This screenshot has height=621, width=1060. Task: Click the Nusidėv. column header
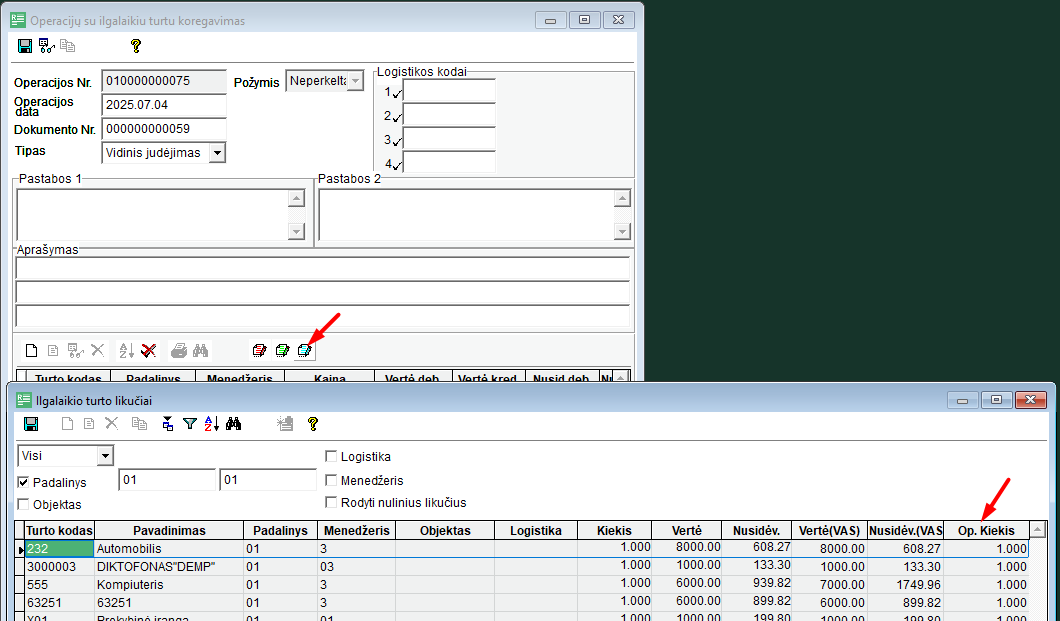pyautogui.click(x=756, y=530)
